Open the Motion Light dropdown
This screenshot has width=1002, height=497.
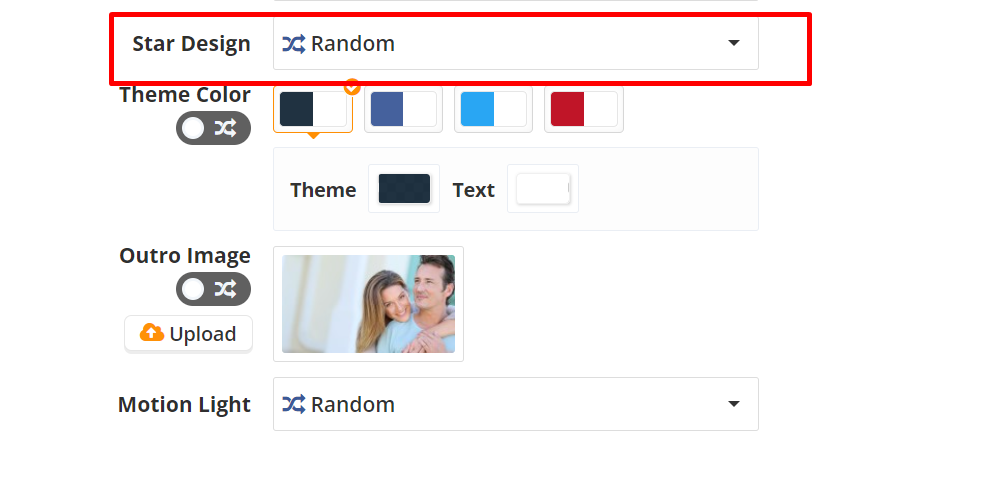(x=515, y=404)
